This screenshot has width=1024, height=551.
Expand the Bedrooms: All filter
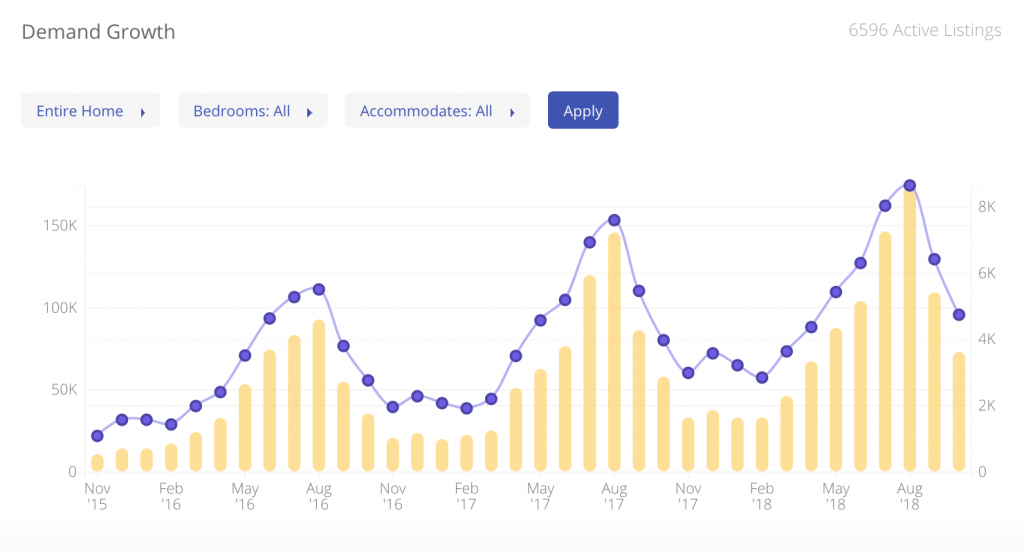(x=253, y=111)
